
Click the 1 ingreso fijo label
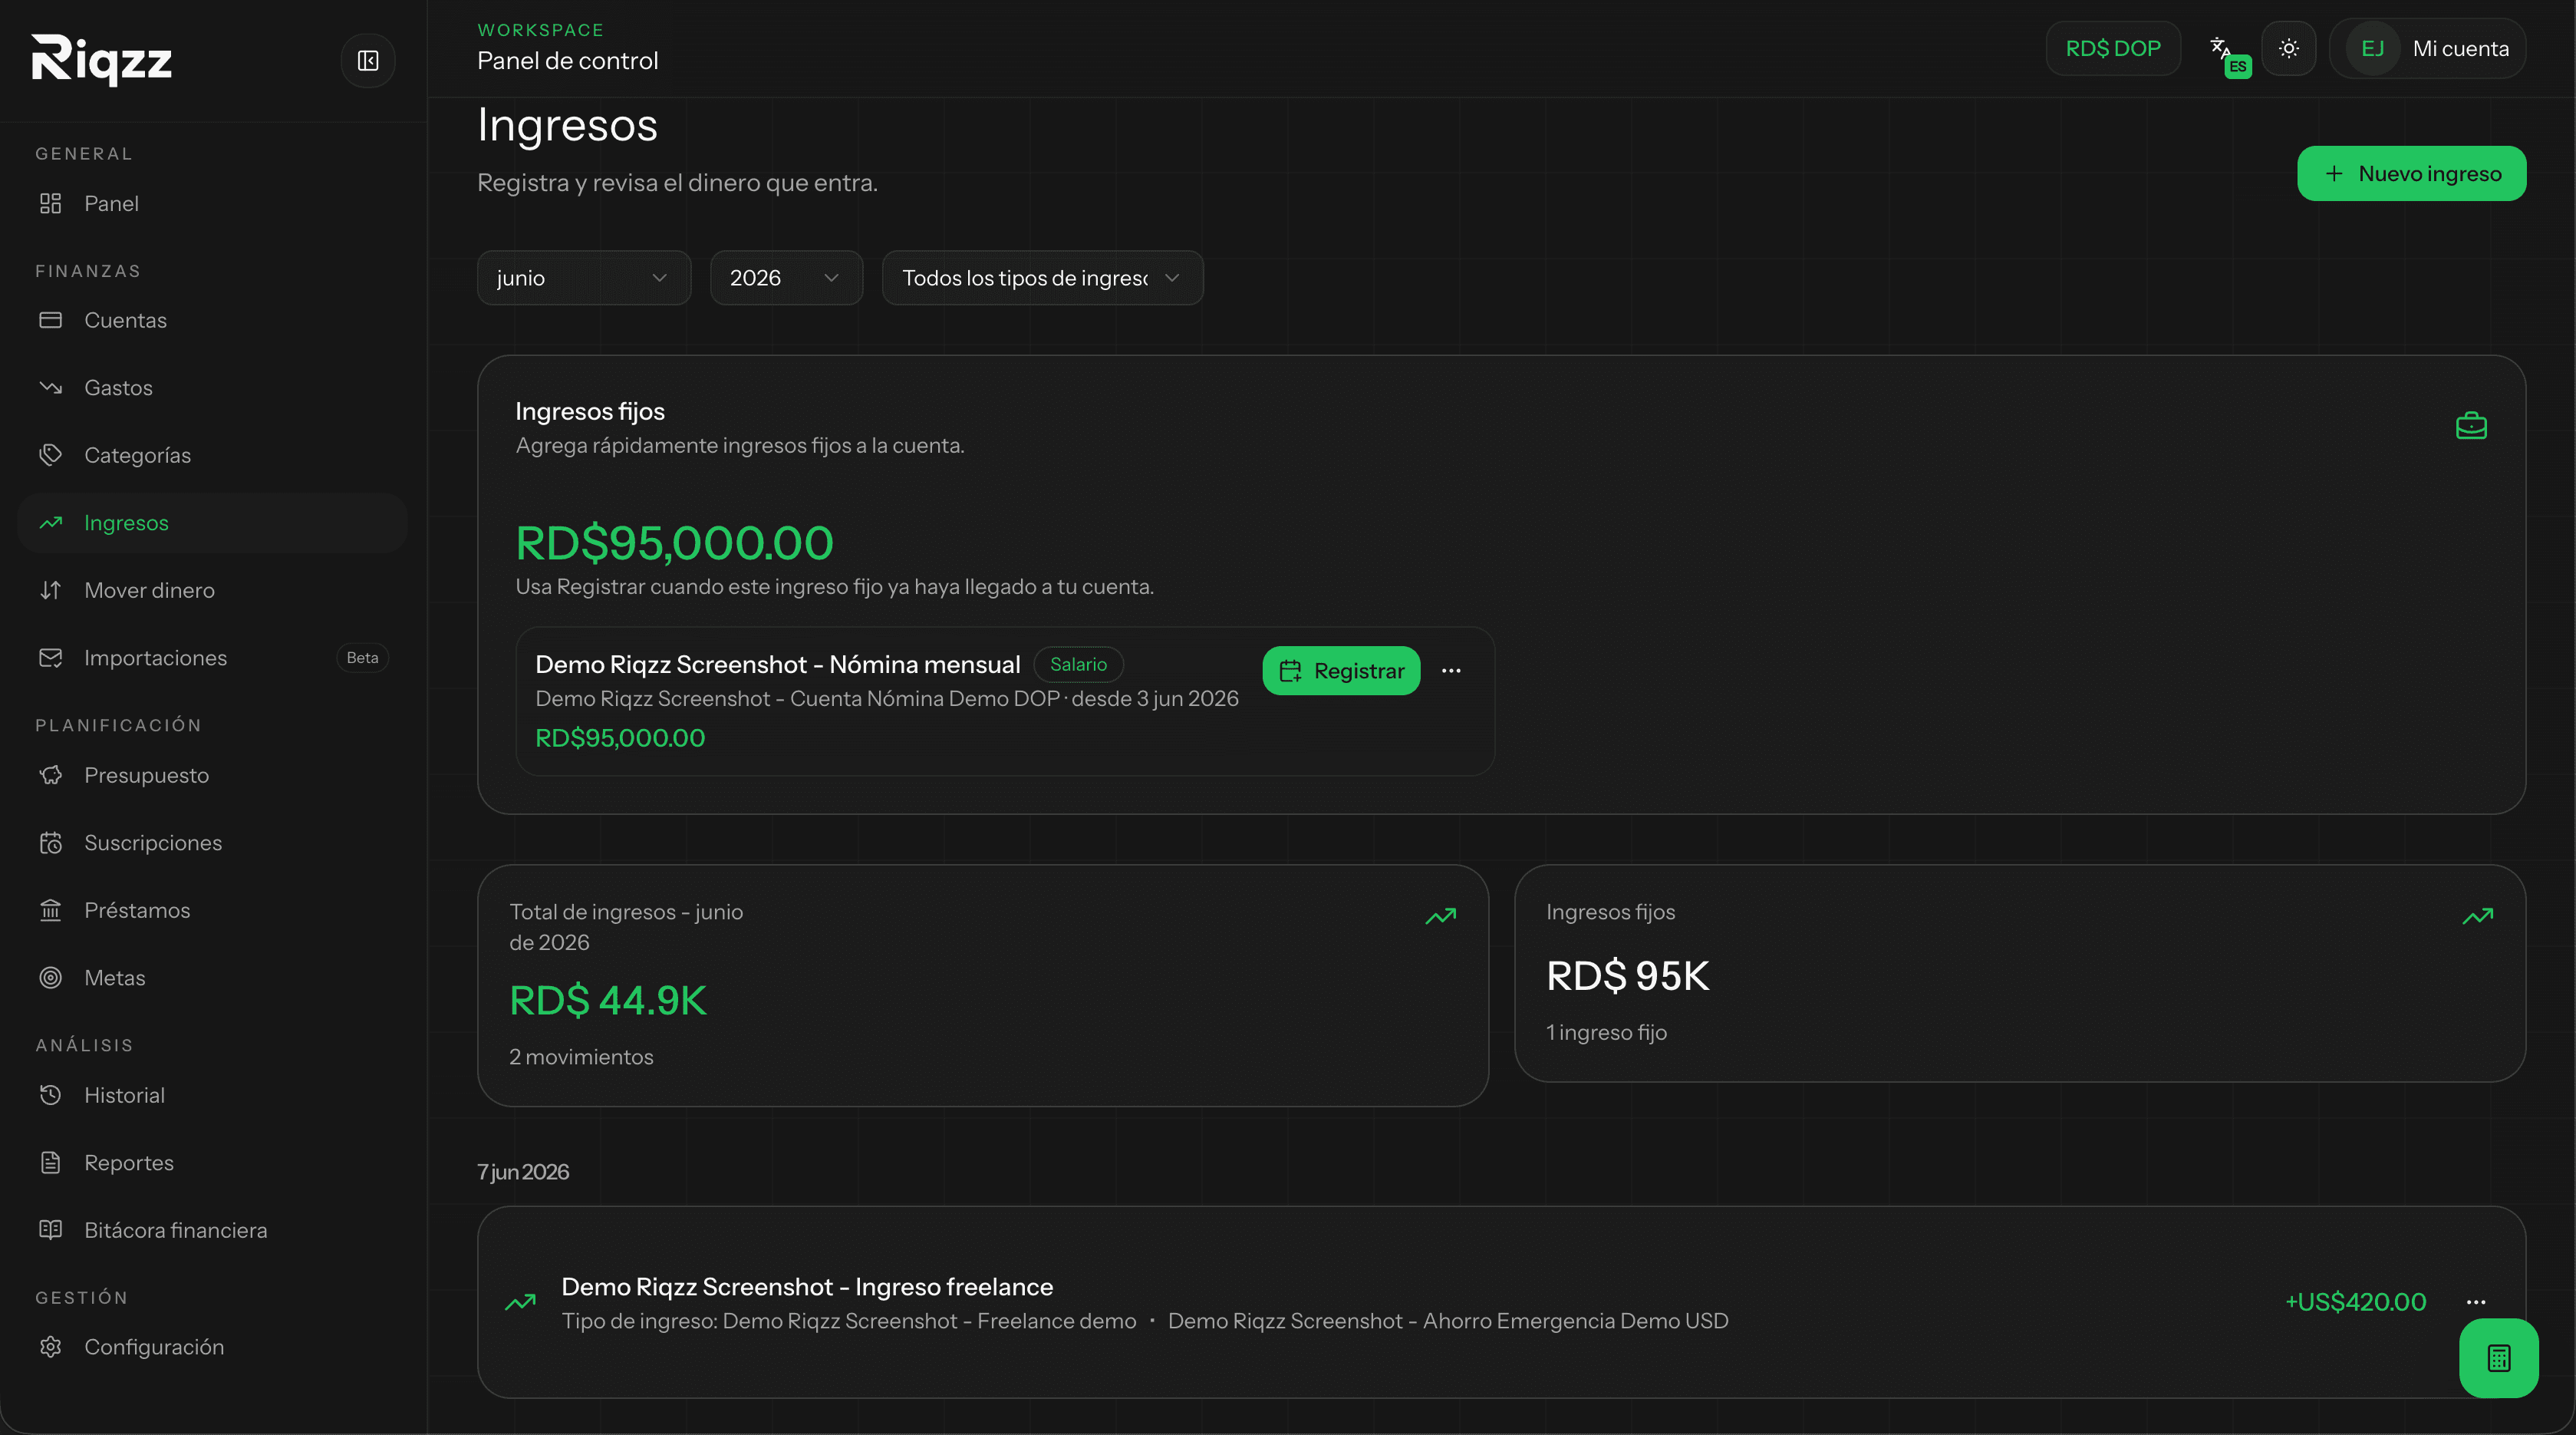tap(1606, 1033)
